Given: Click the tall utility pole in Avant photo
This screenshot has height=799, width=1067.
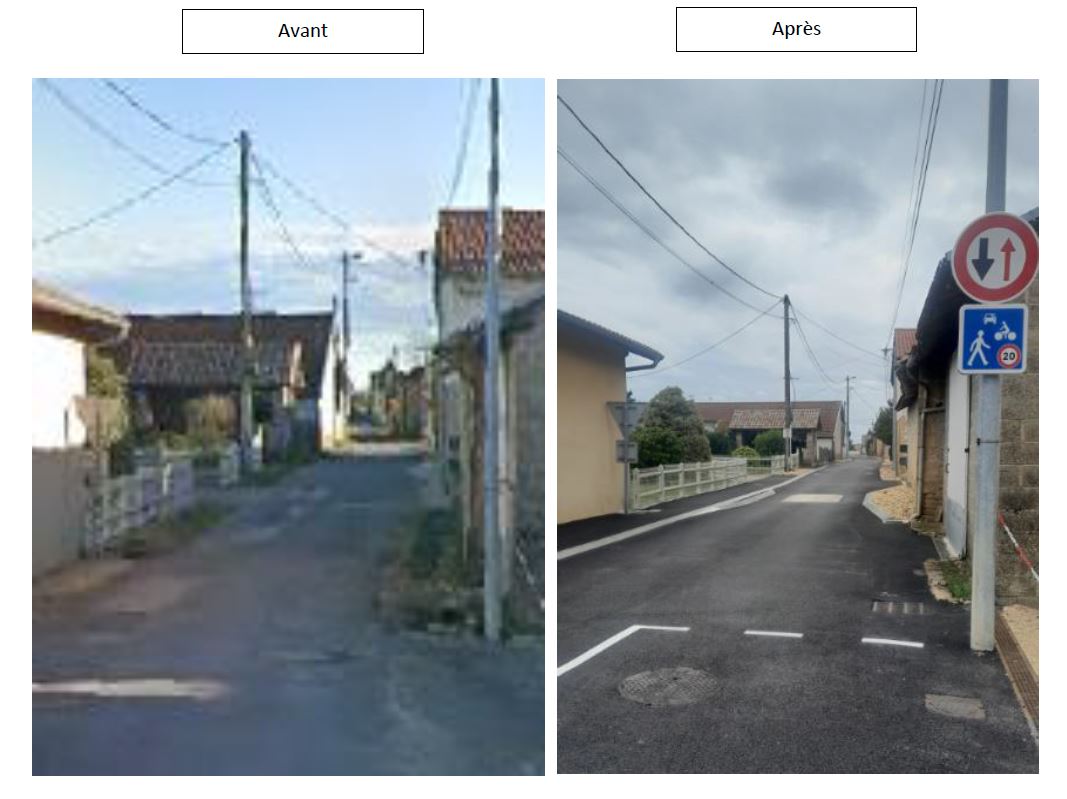Looking at the screenshot, I should pos(493,359).
